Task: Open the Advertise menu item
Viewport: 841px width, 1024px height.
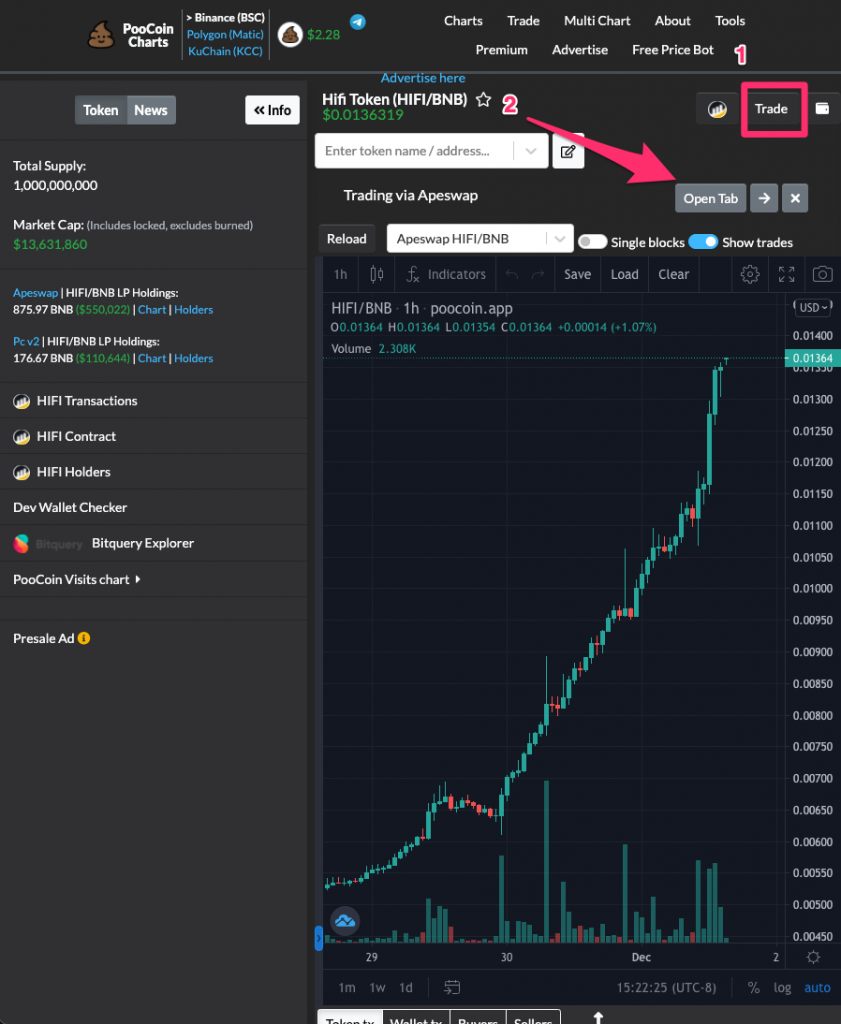Action: coord(580,50)
